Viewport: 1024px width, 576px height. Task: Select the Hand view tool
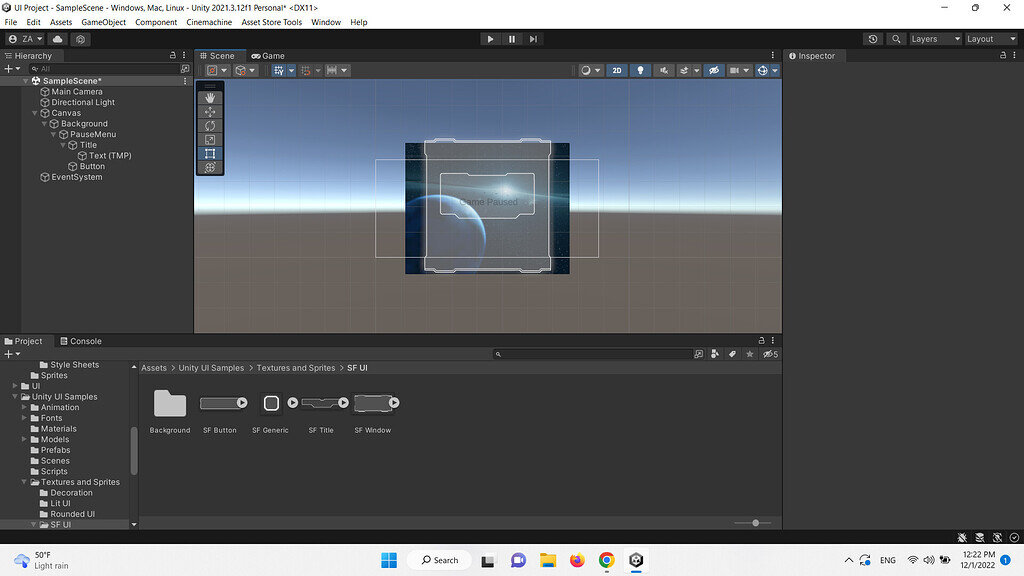coord(209,97)
